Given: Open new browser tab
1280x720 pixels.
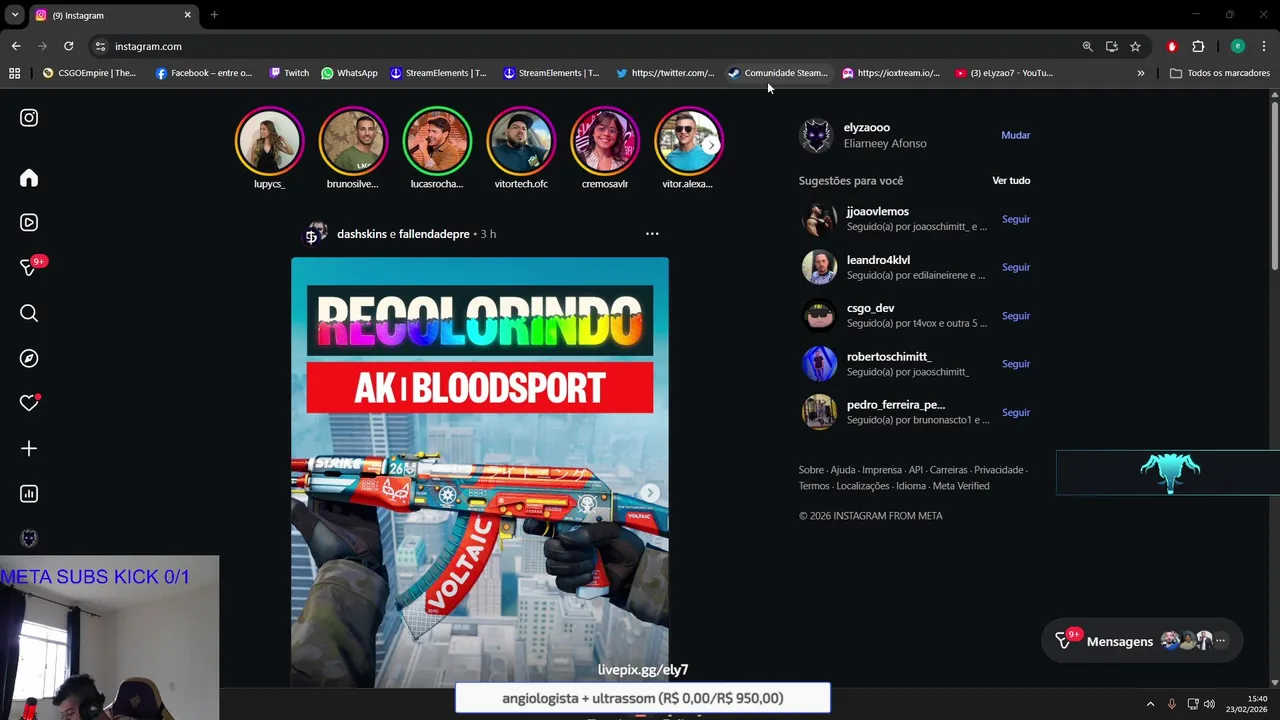Looking at the screenshot, I should pyautogui.click(x=214, y=15).
